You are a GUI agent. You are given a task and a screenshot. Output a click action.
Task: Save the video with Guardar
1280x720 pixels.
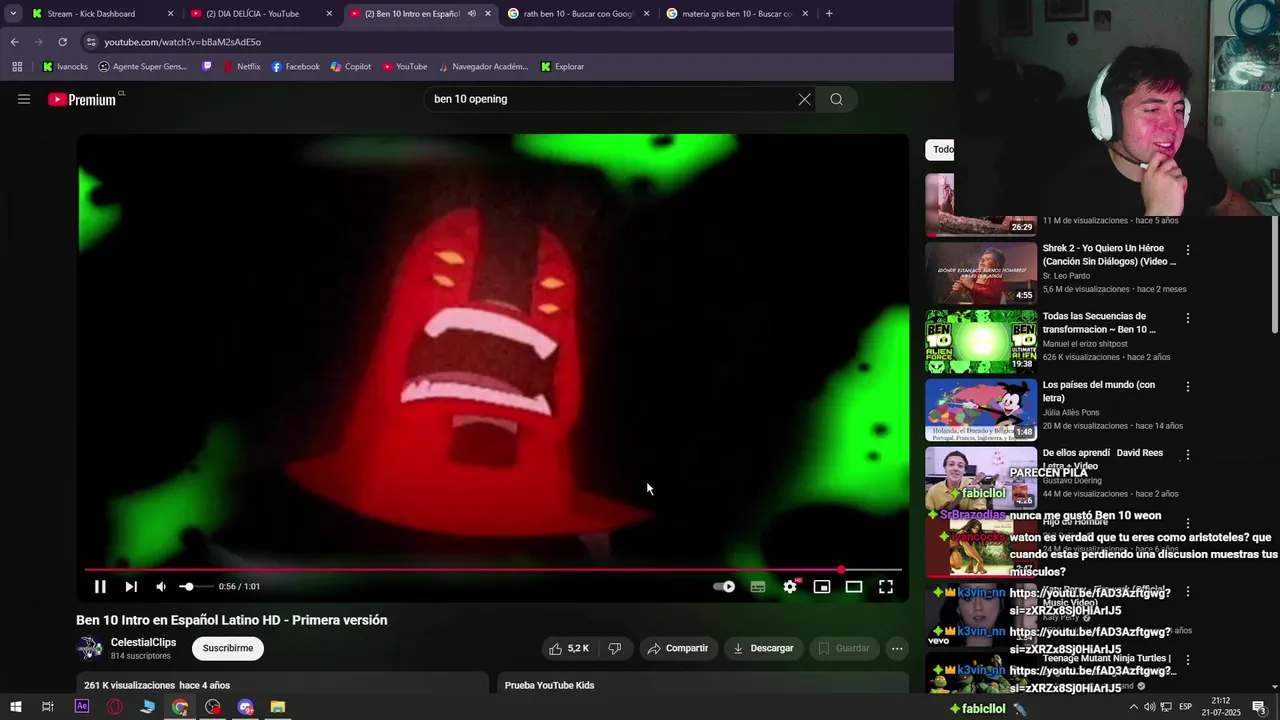click(x=843, y=648)
